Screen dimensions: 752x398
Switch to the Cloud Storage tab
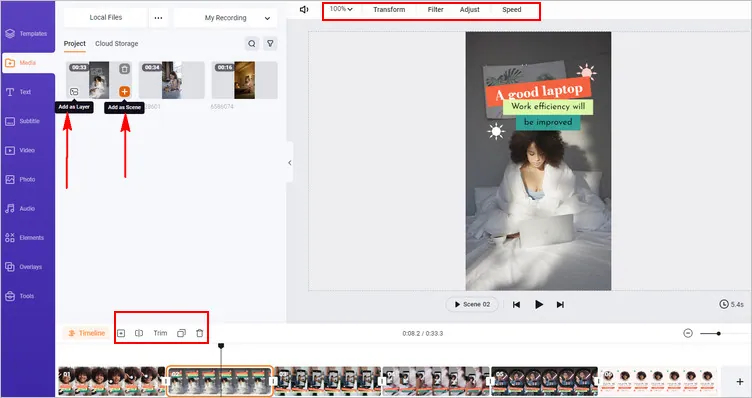click(x=117, y=44)
